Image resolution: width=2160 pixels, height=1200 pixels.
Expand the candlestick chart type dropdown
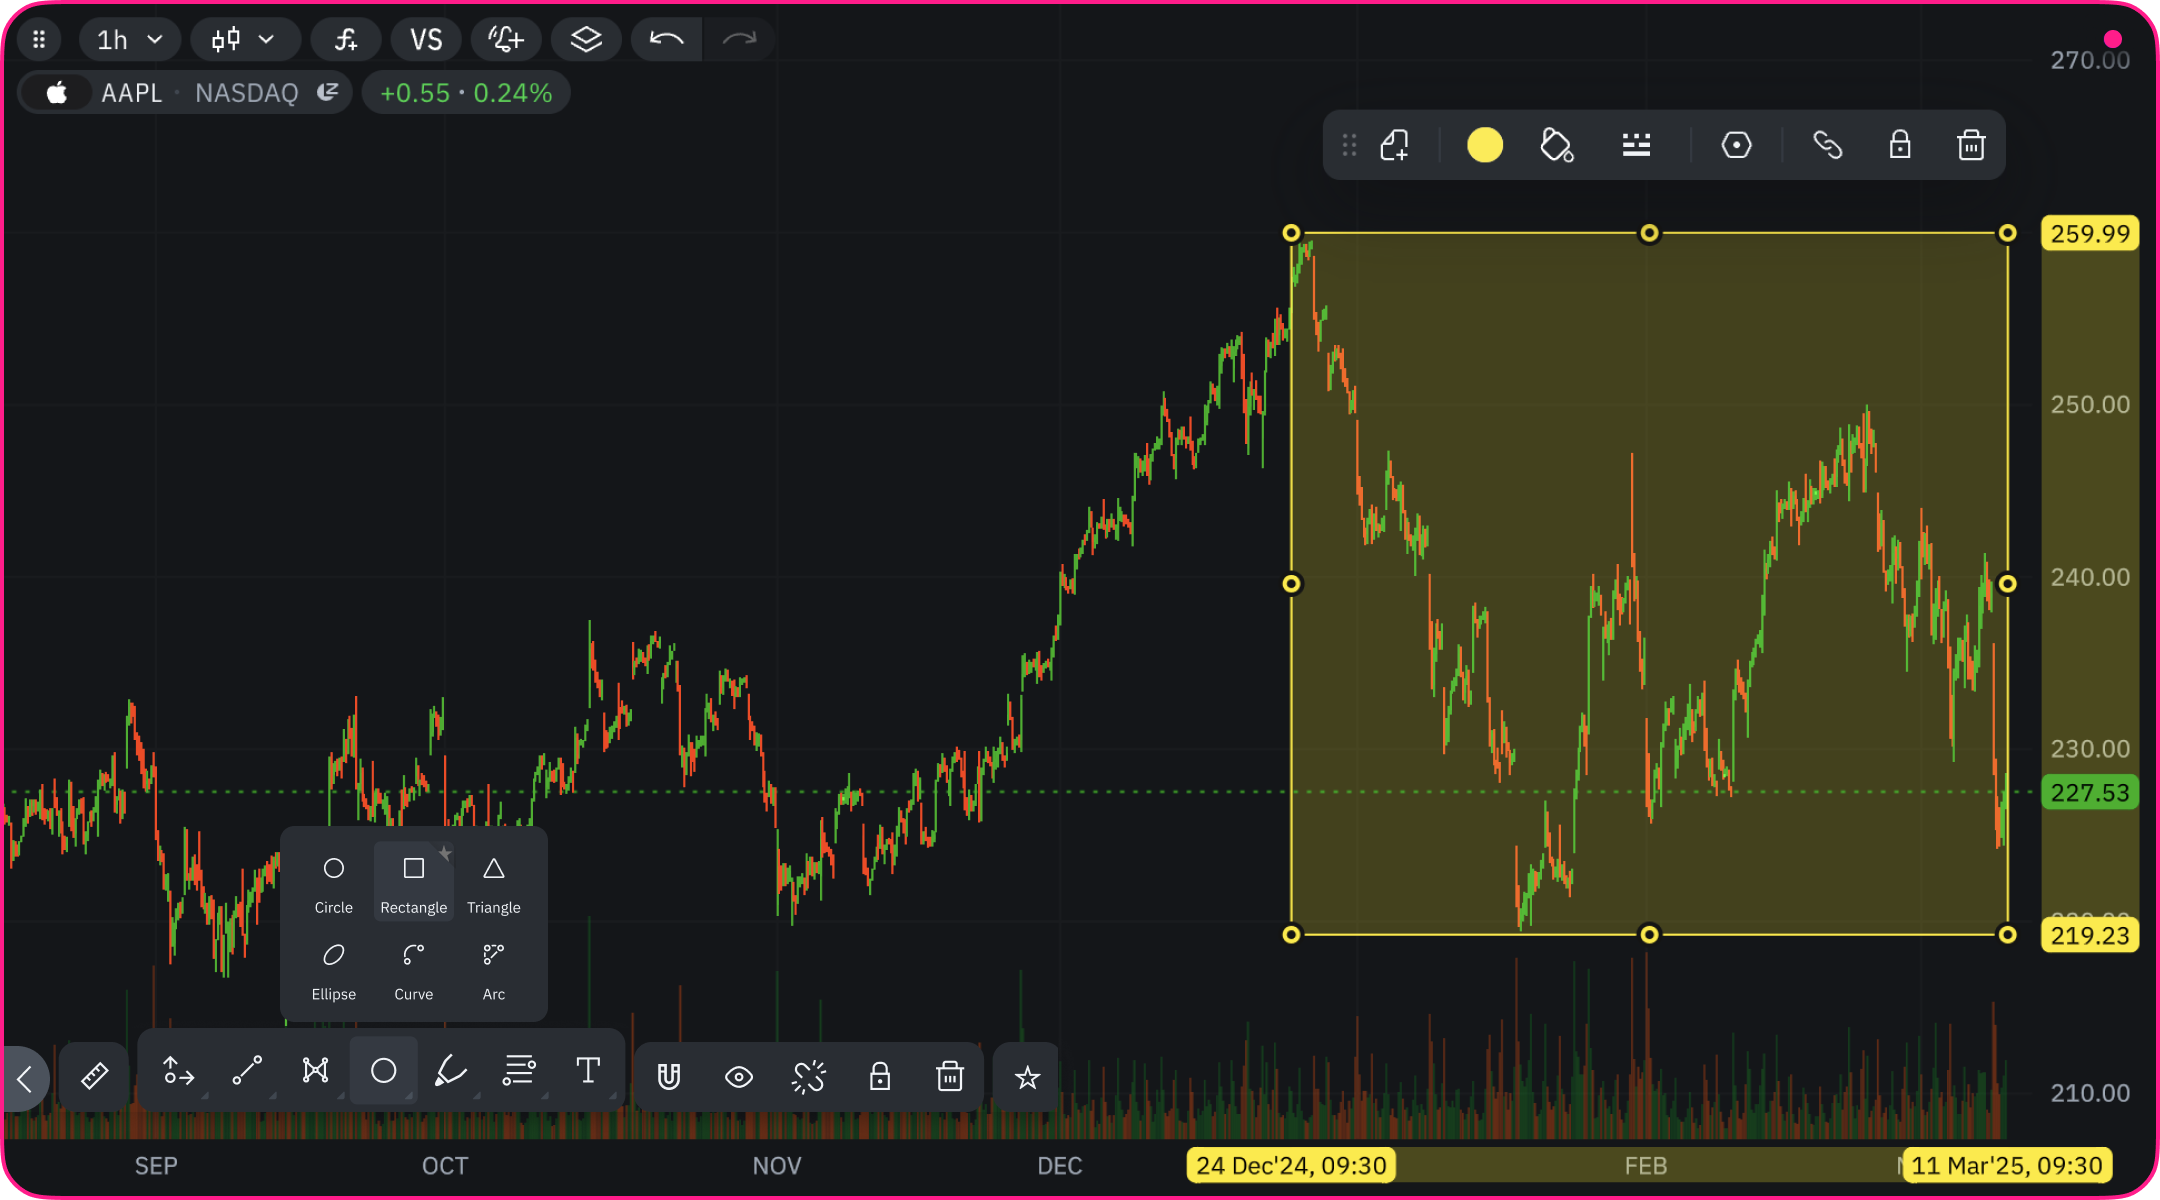[x=244, y=40]
